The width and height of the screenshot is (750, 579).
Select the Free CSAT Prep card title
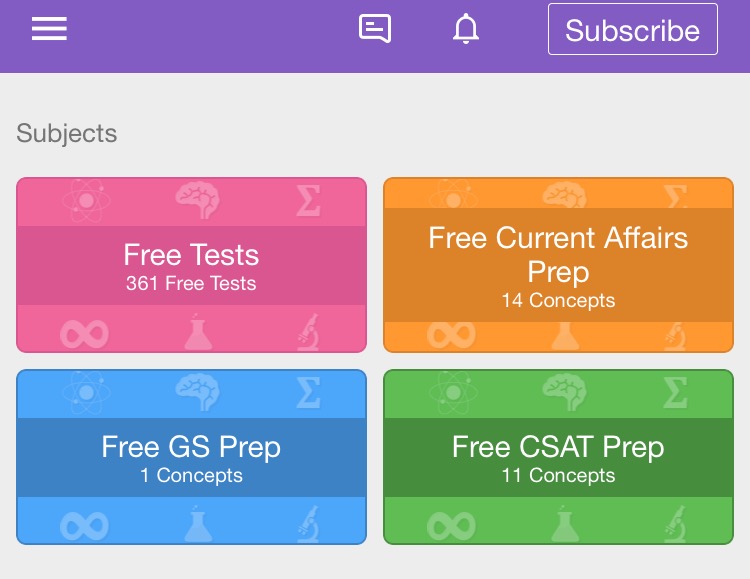(558, 446)
